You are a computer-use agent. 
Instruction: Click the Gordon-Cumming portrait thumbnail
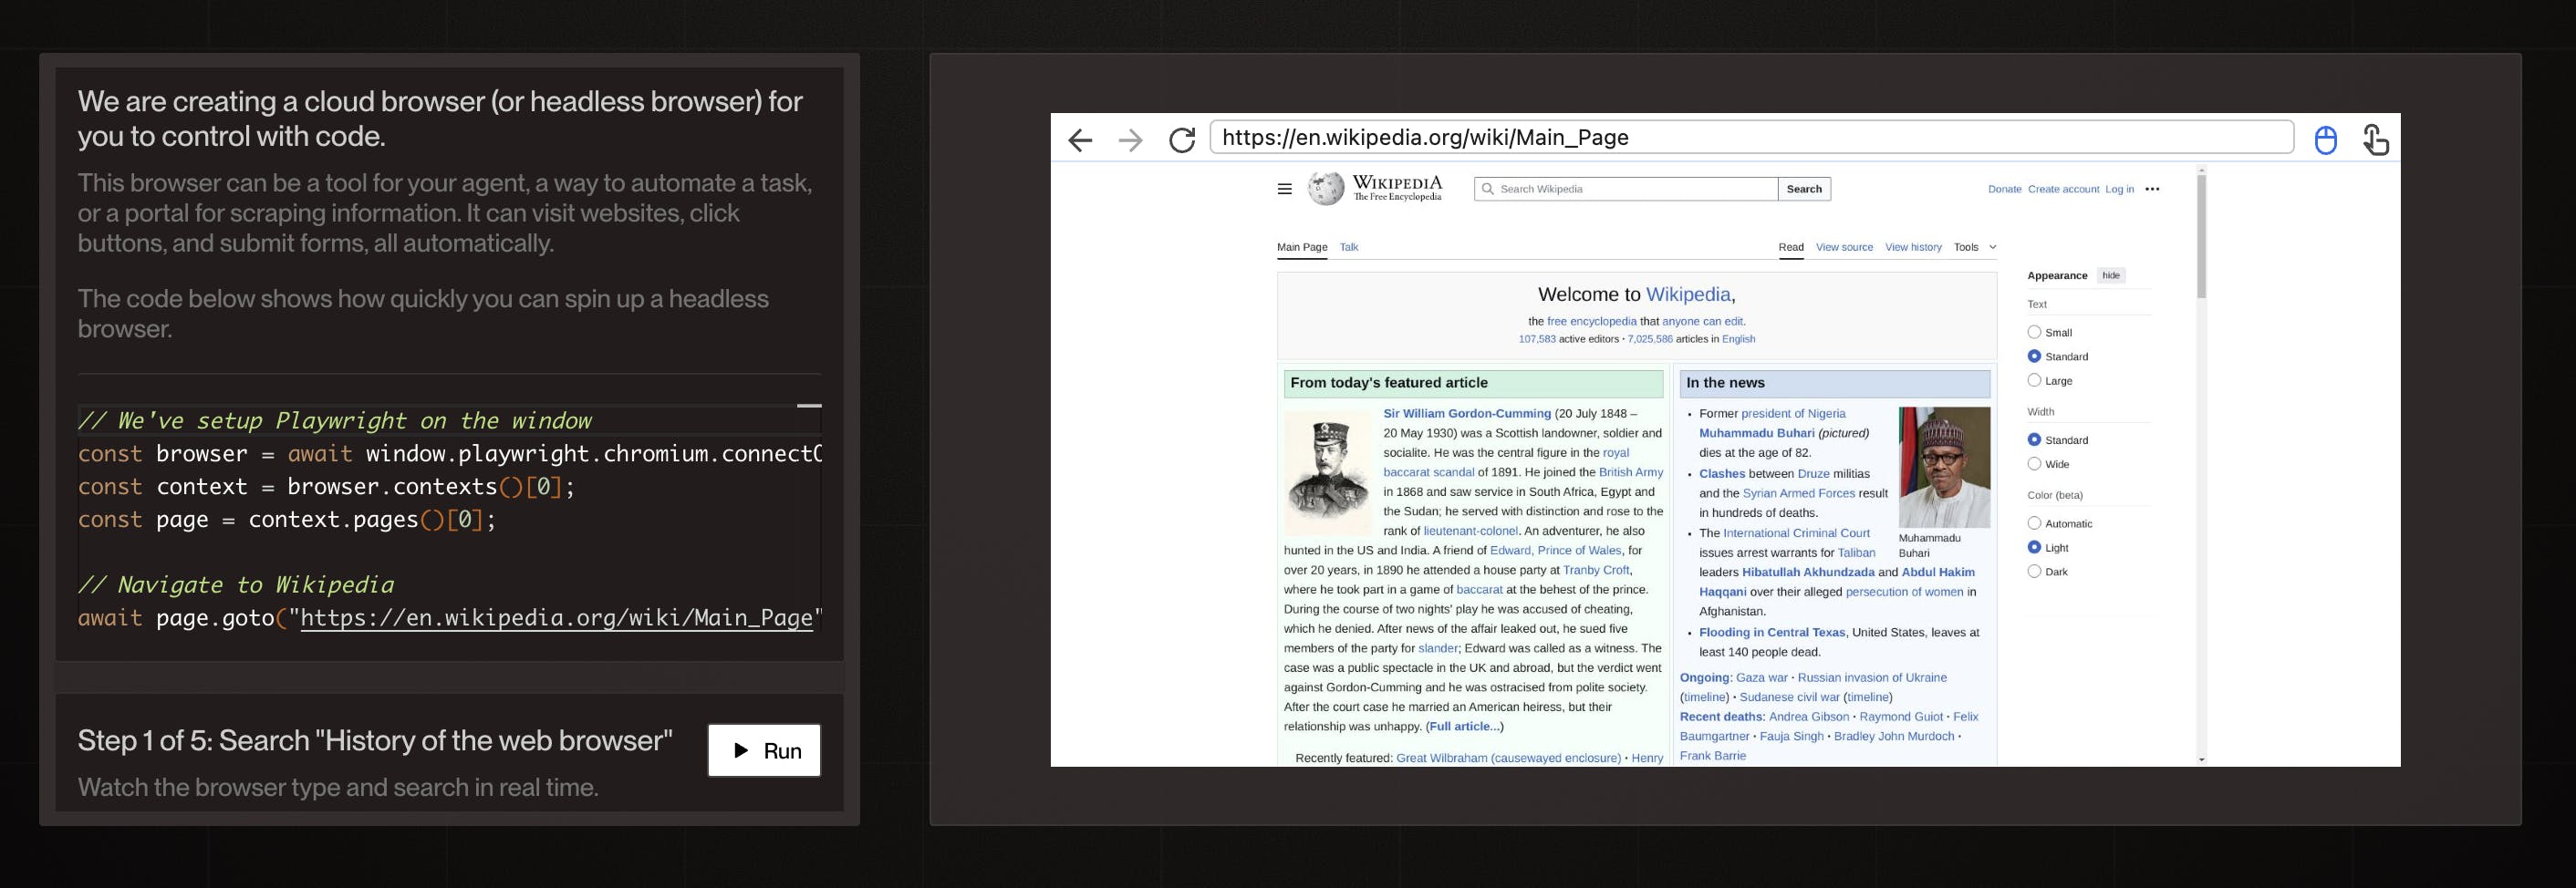tap(1328, 471)
